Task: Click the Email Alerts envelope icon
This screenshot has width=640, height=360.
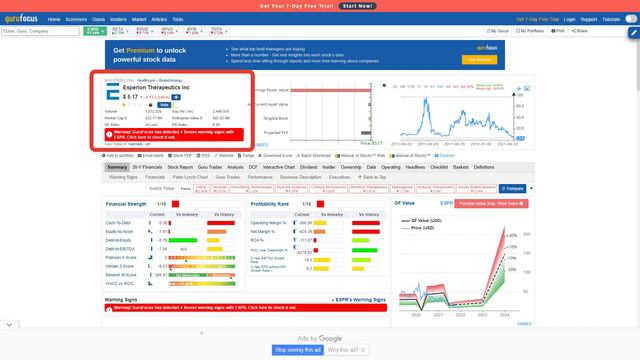Action: (140, 156)
